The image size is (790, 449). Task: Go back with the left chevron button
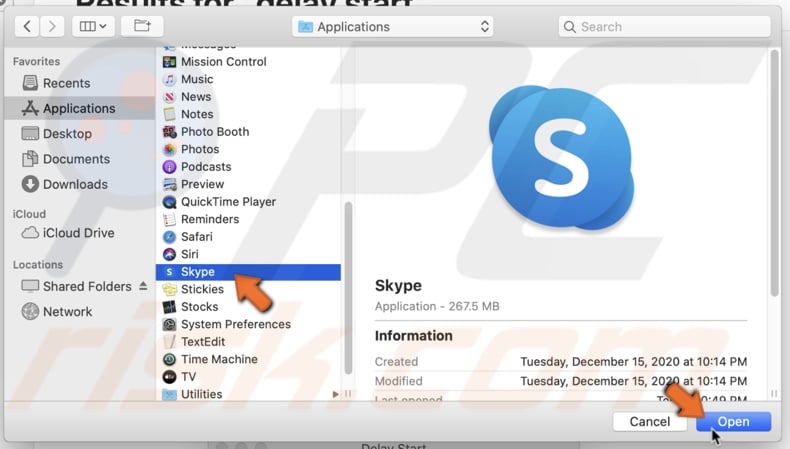(x=27, y=26)
